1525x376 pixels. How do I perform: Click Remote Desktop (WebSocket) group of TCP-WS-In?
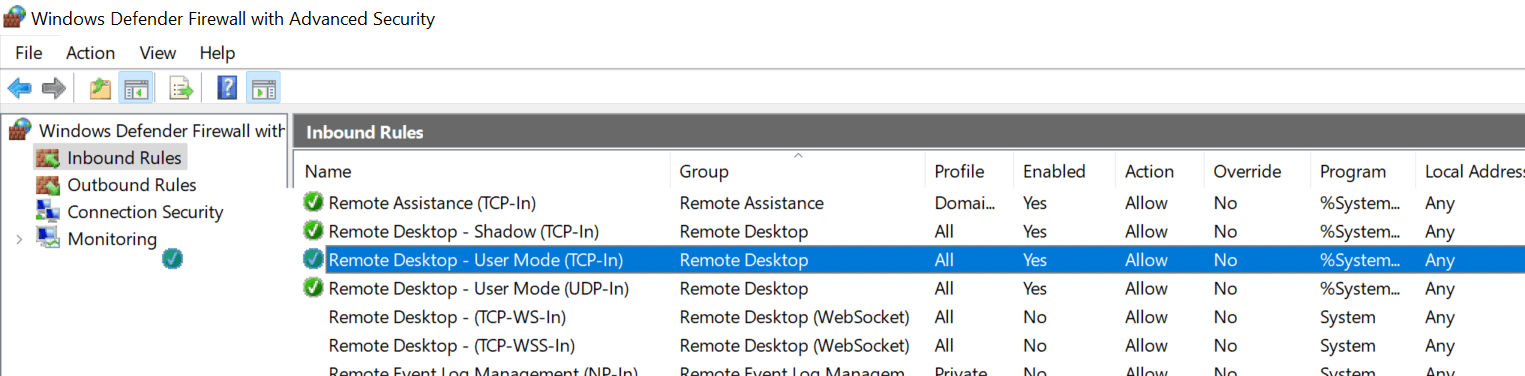794,317
